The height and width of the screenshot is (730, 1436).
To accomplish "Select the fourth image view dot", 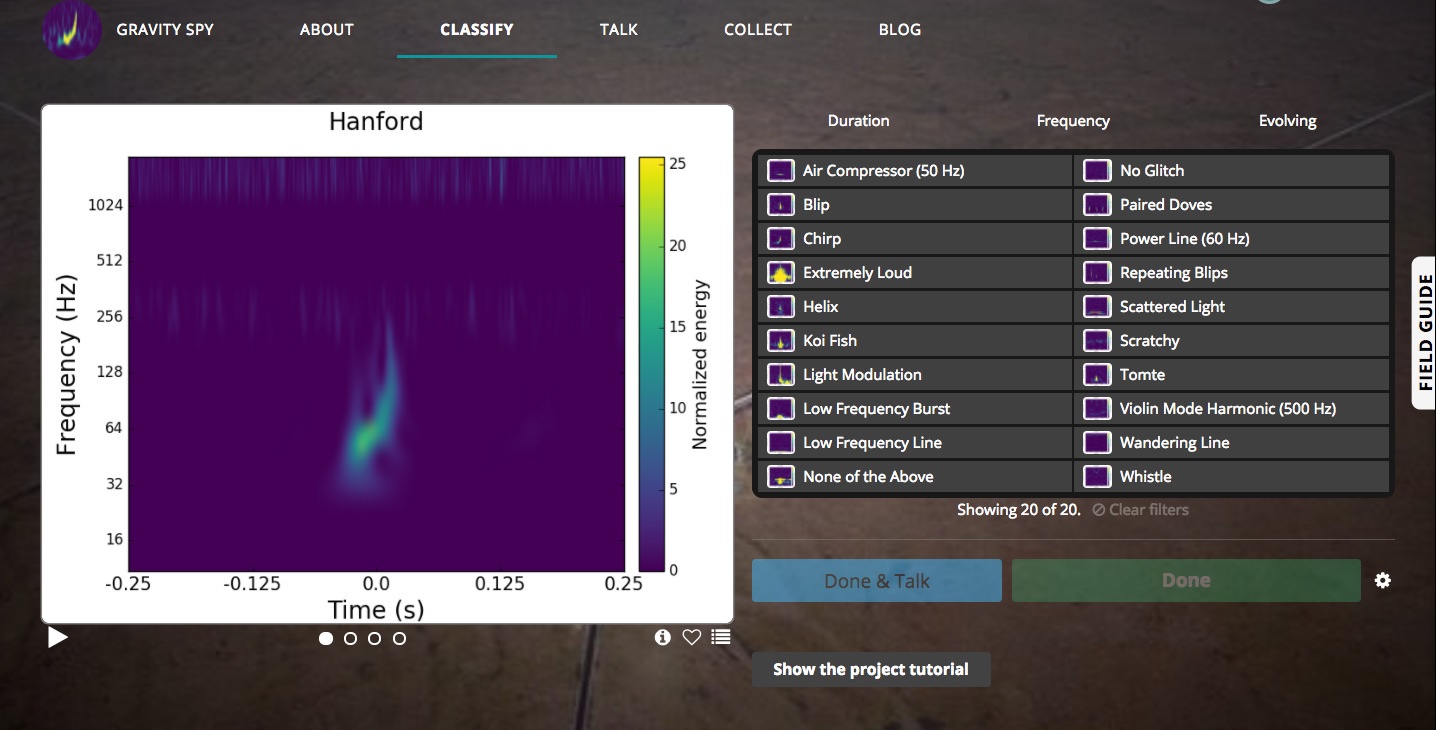I will (x=399, y=638).
